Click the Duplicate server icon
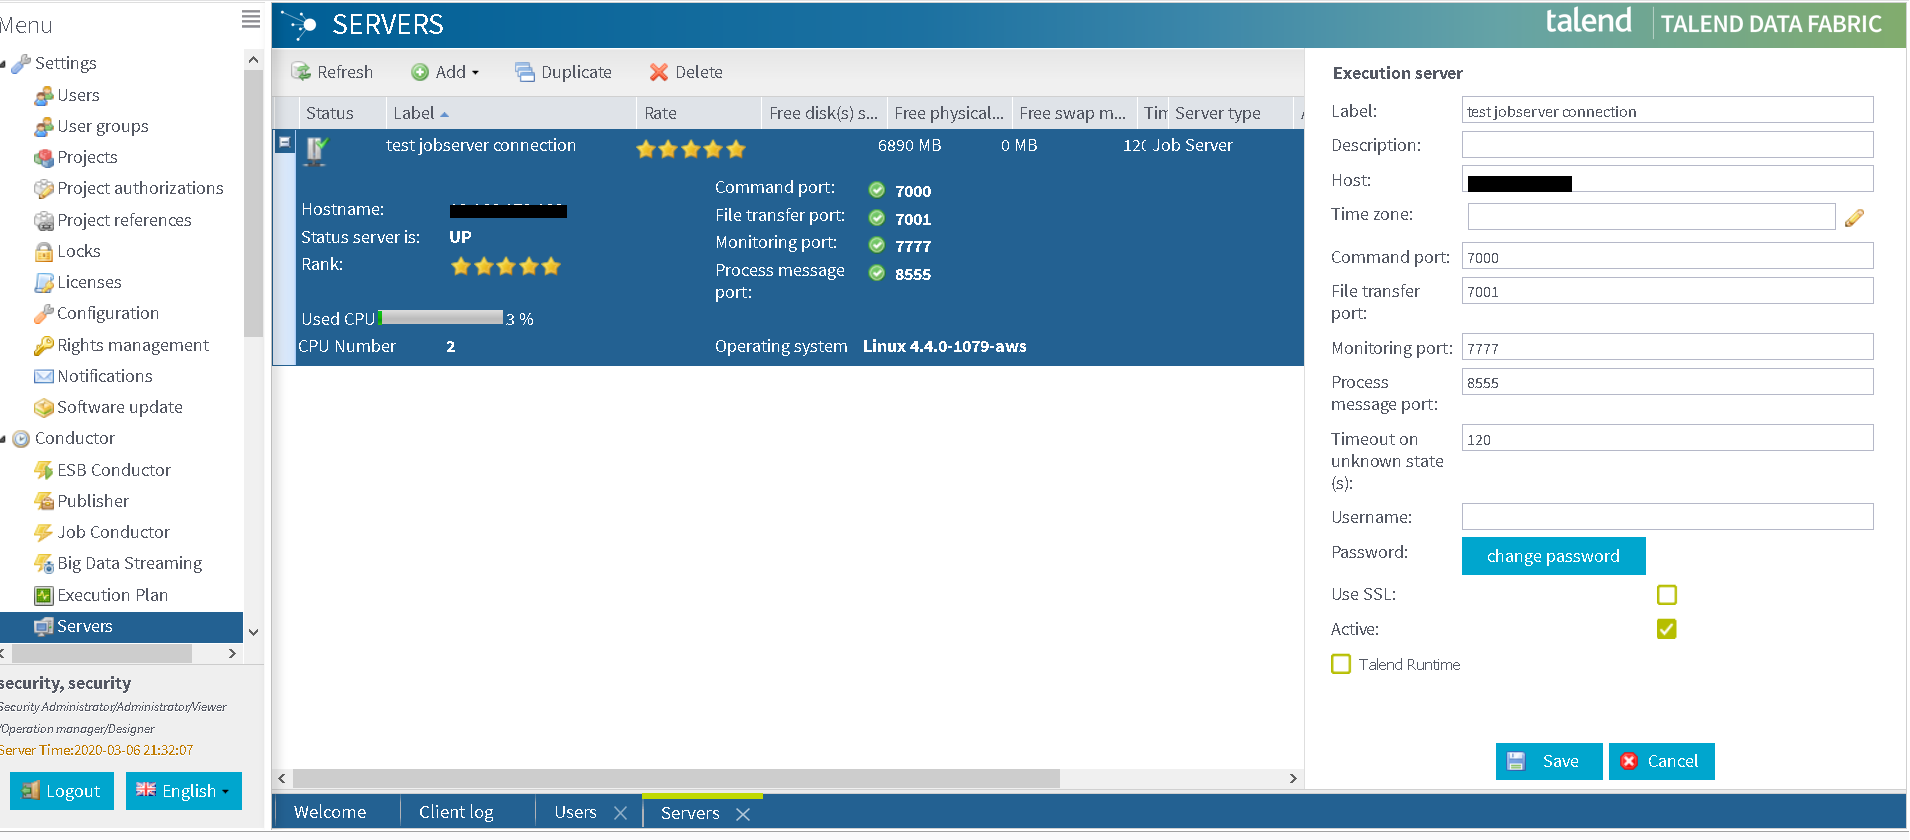 coord(525,72)
